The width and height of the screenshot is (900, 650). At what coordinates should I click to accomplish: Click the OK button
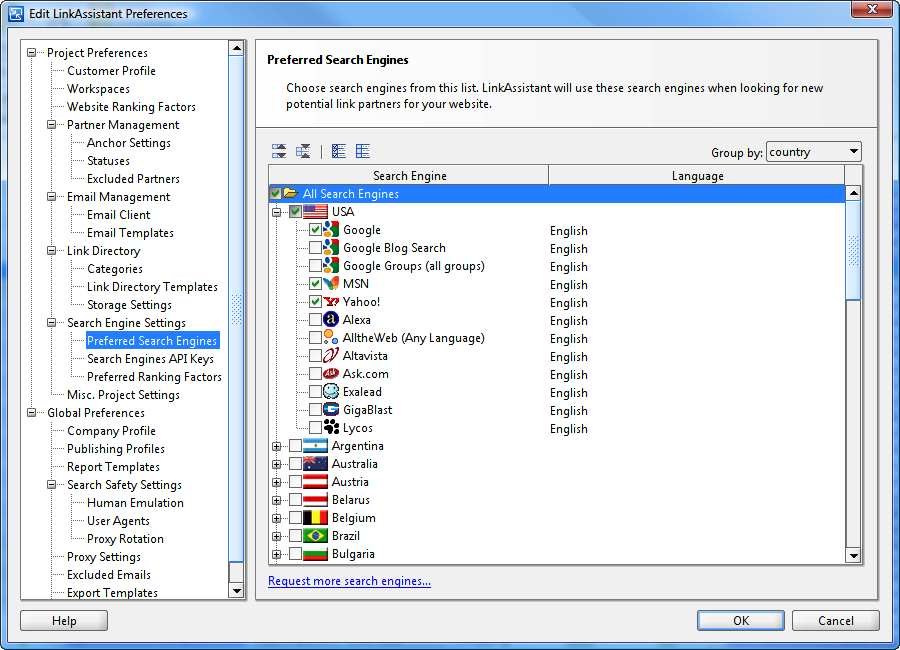coord(740,620)
